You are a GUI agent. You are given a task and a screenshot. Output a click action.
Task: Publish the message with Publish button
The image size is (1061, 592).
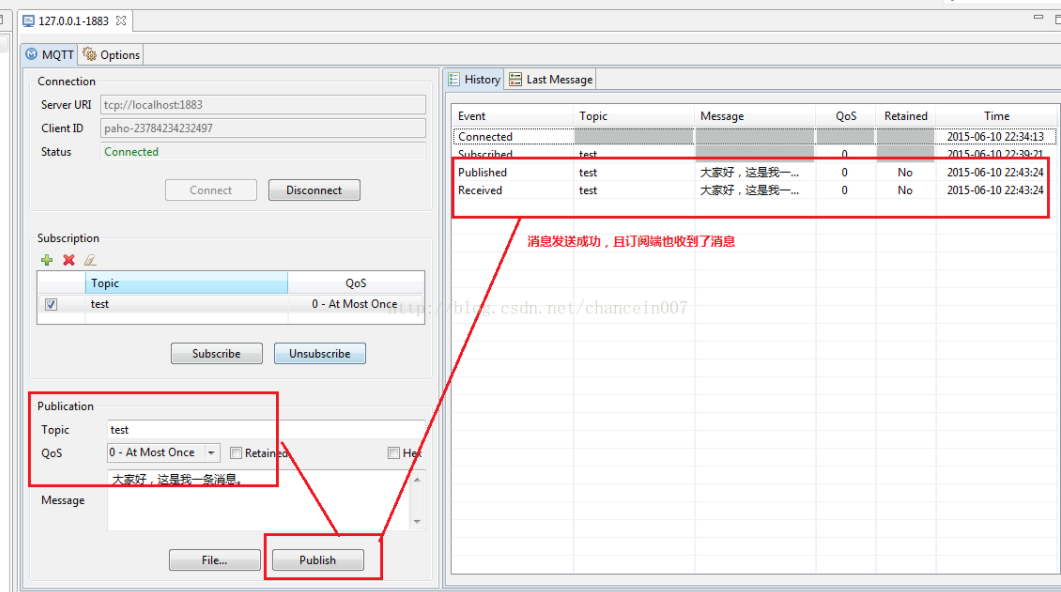coord(318,560)
